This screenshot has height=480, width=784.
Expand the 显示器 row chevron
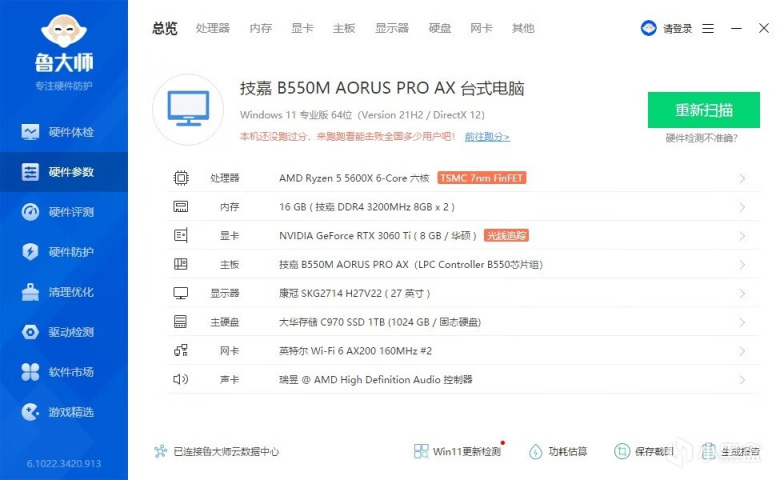point(742,294)
